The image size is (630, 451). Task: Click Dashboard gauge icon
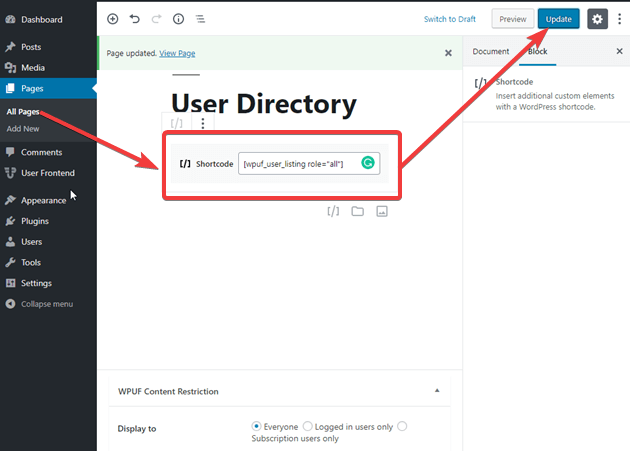tap(10, 19)
